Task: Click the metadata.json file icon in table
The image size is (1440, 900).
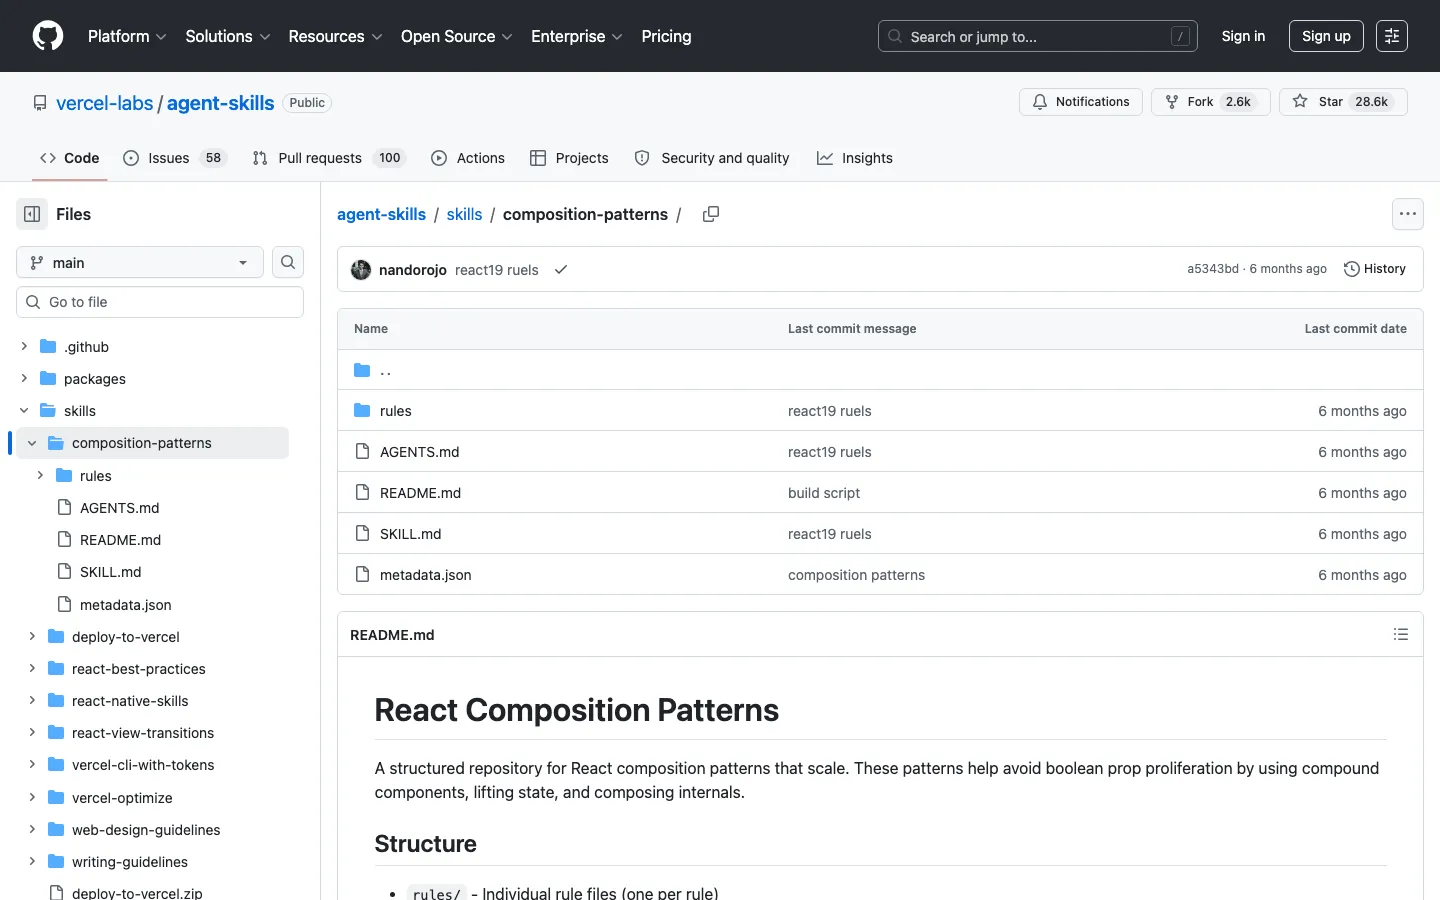Action: [362, 575]
